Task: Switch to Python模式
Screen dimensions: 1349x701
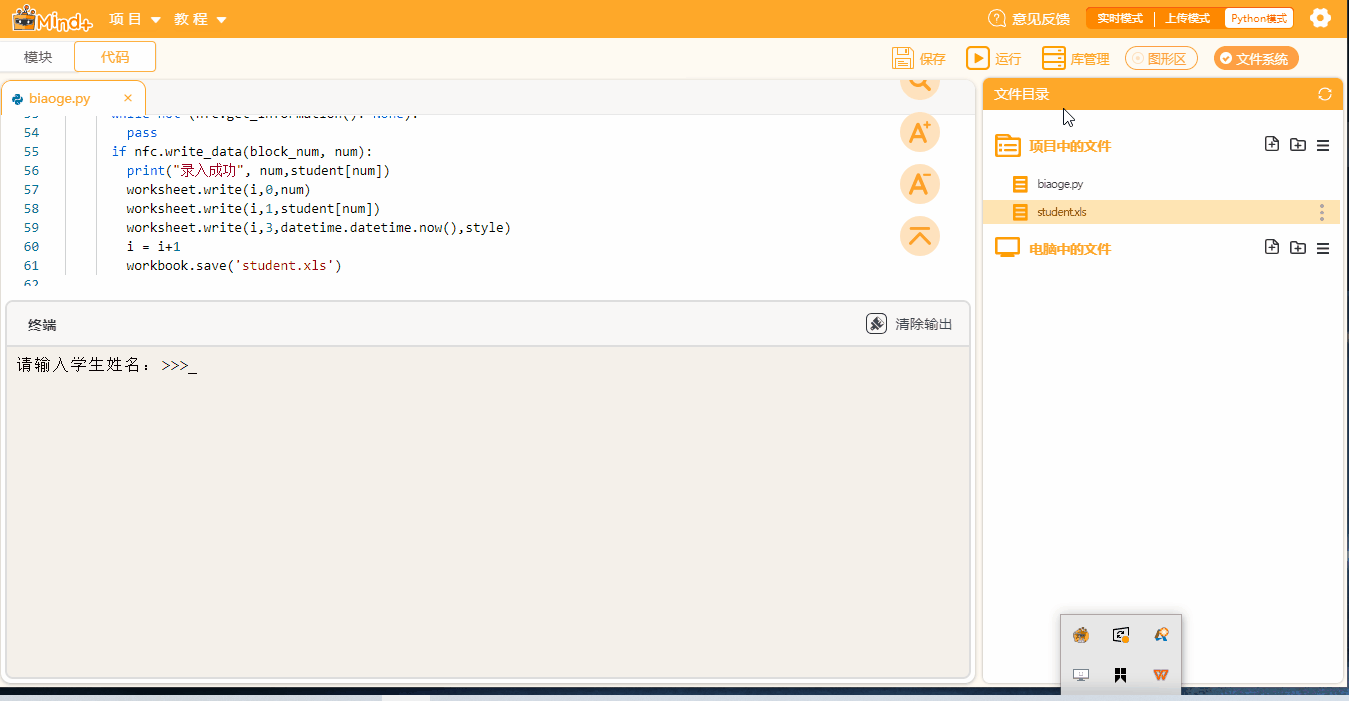Action: coord(1259,18)
